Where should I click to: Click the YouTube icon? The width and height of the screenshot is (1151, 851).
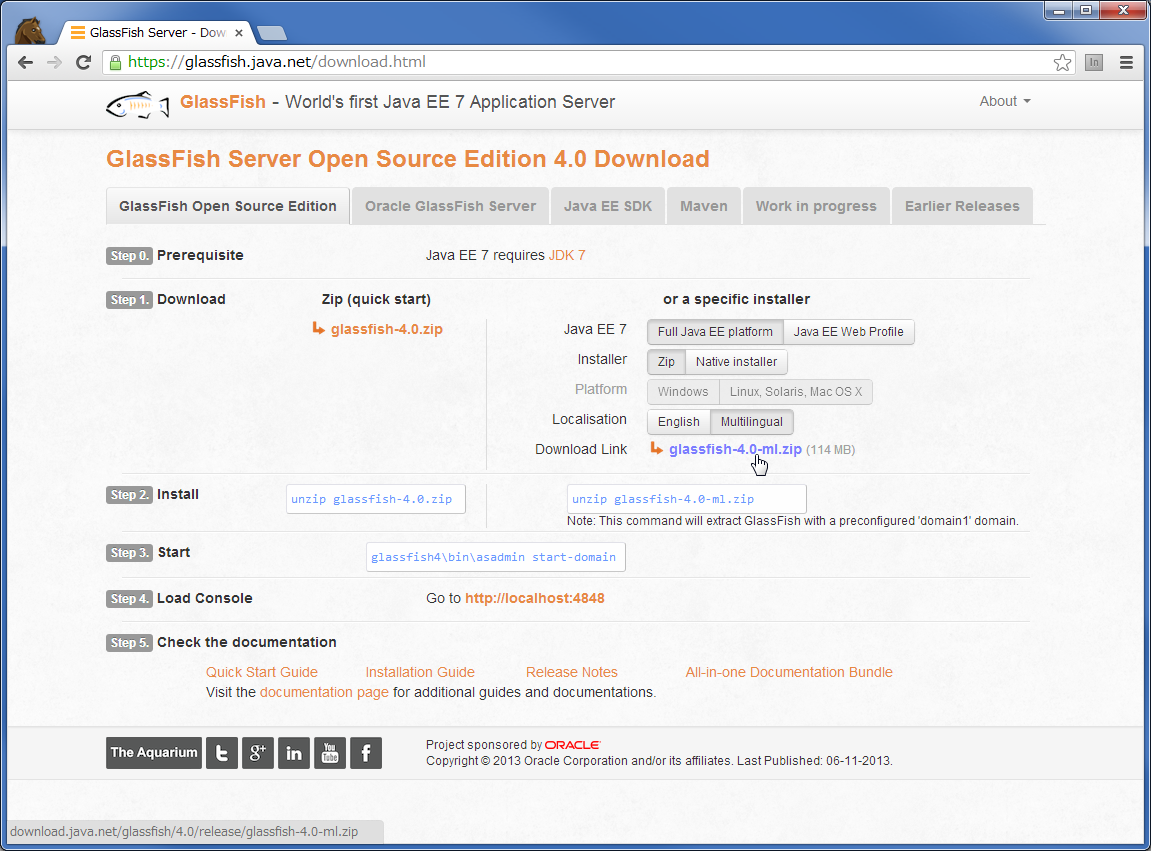(x=329, y=753)
